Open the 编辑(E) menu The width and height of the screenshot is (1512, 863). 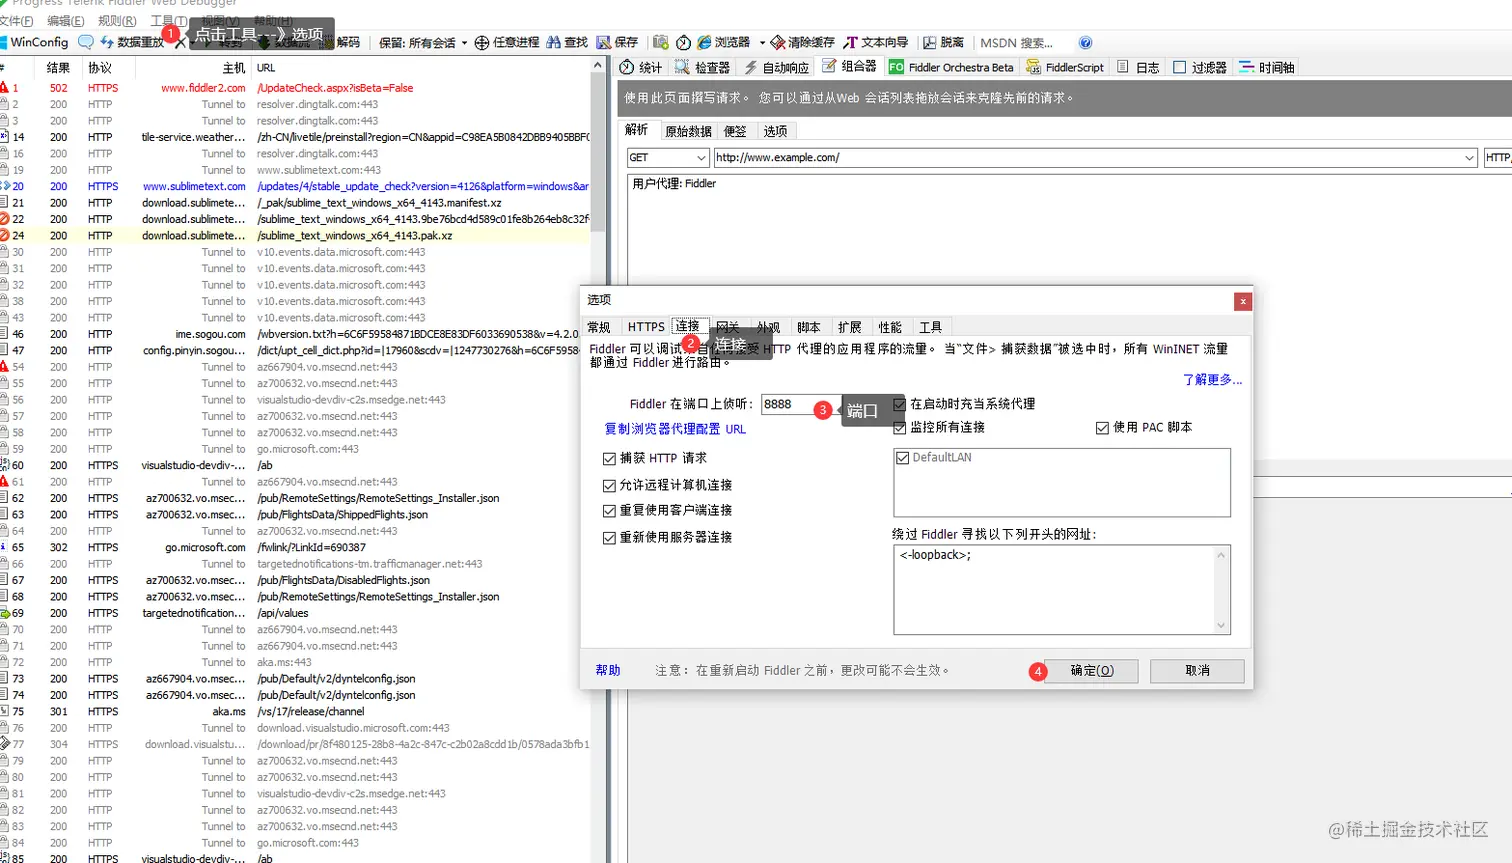coord(66,20)
